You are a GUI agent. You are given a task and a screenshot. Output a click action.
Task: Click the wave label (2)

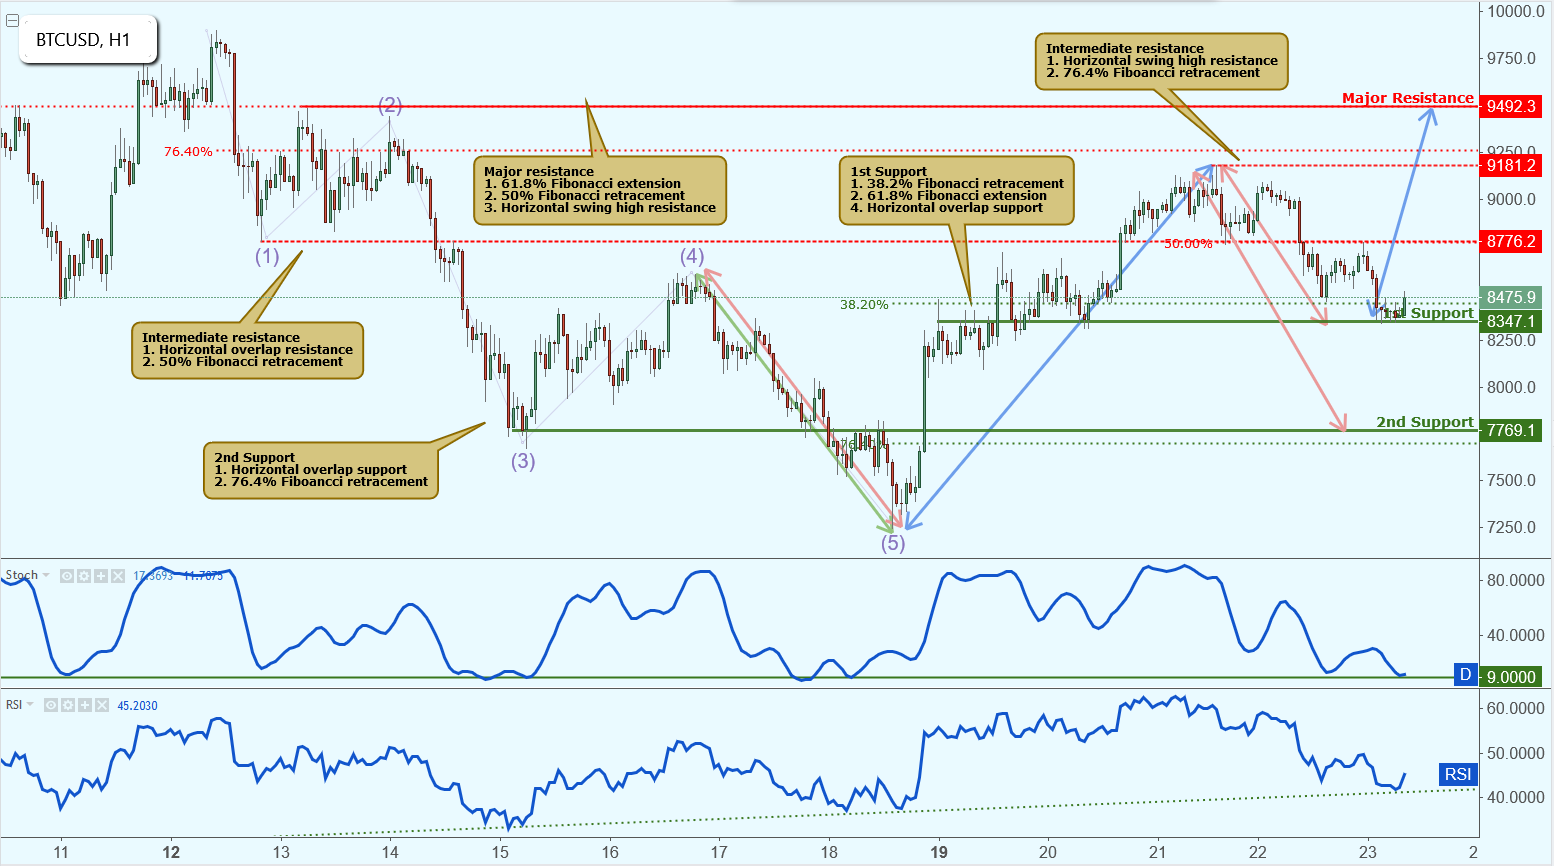pos(390,105)
